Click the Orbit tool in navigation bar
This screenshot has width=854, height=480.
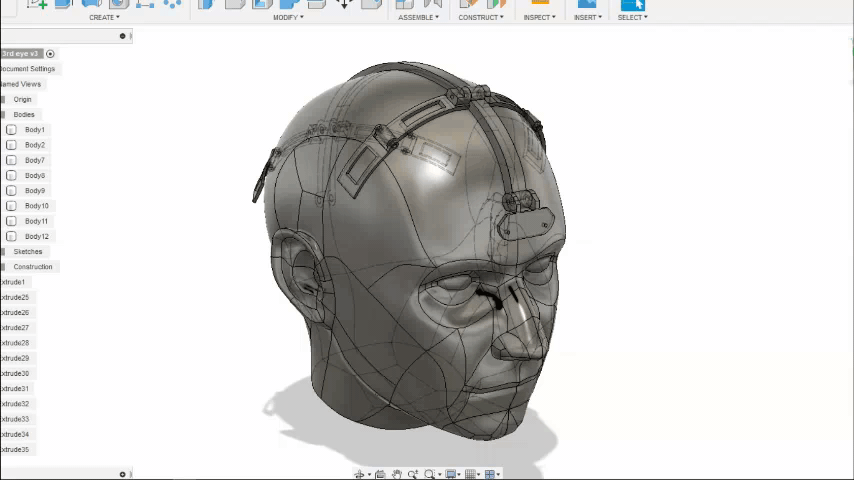359,474
